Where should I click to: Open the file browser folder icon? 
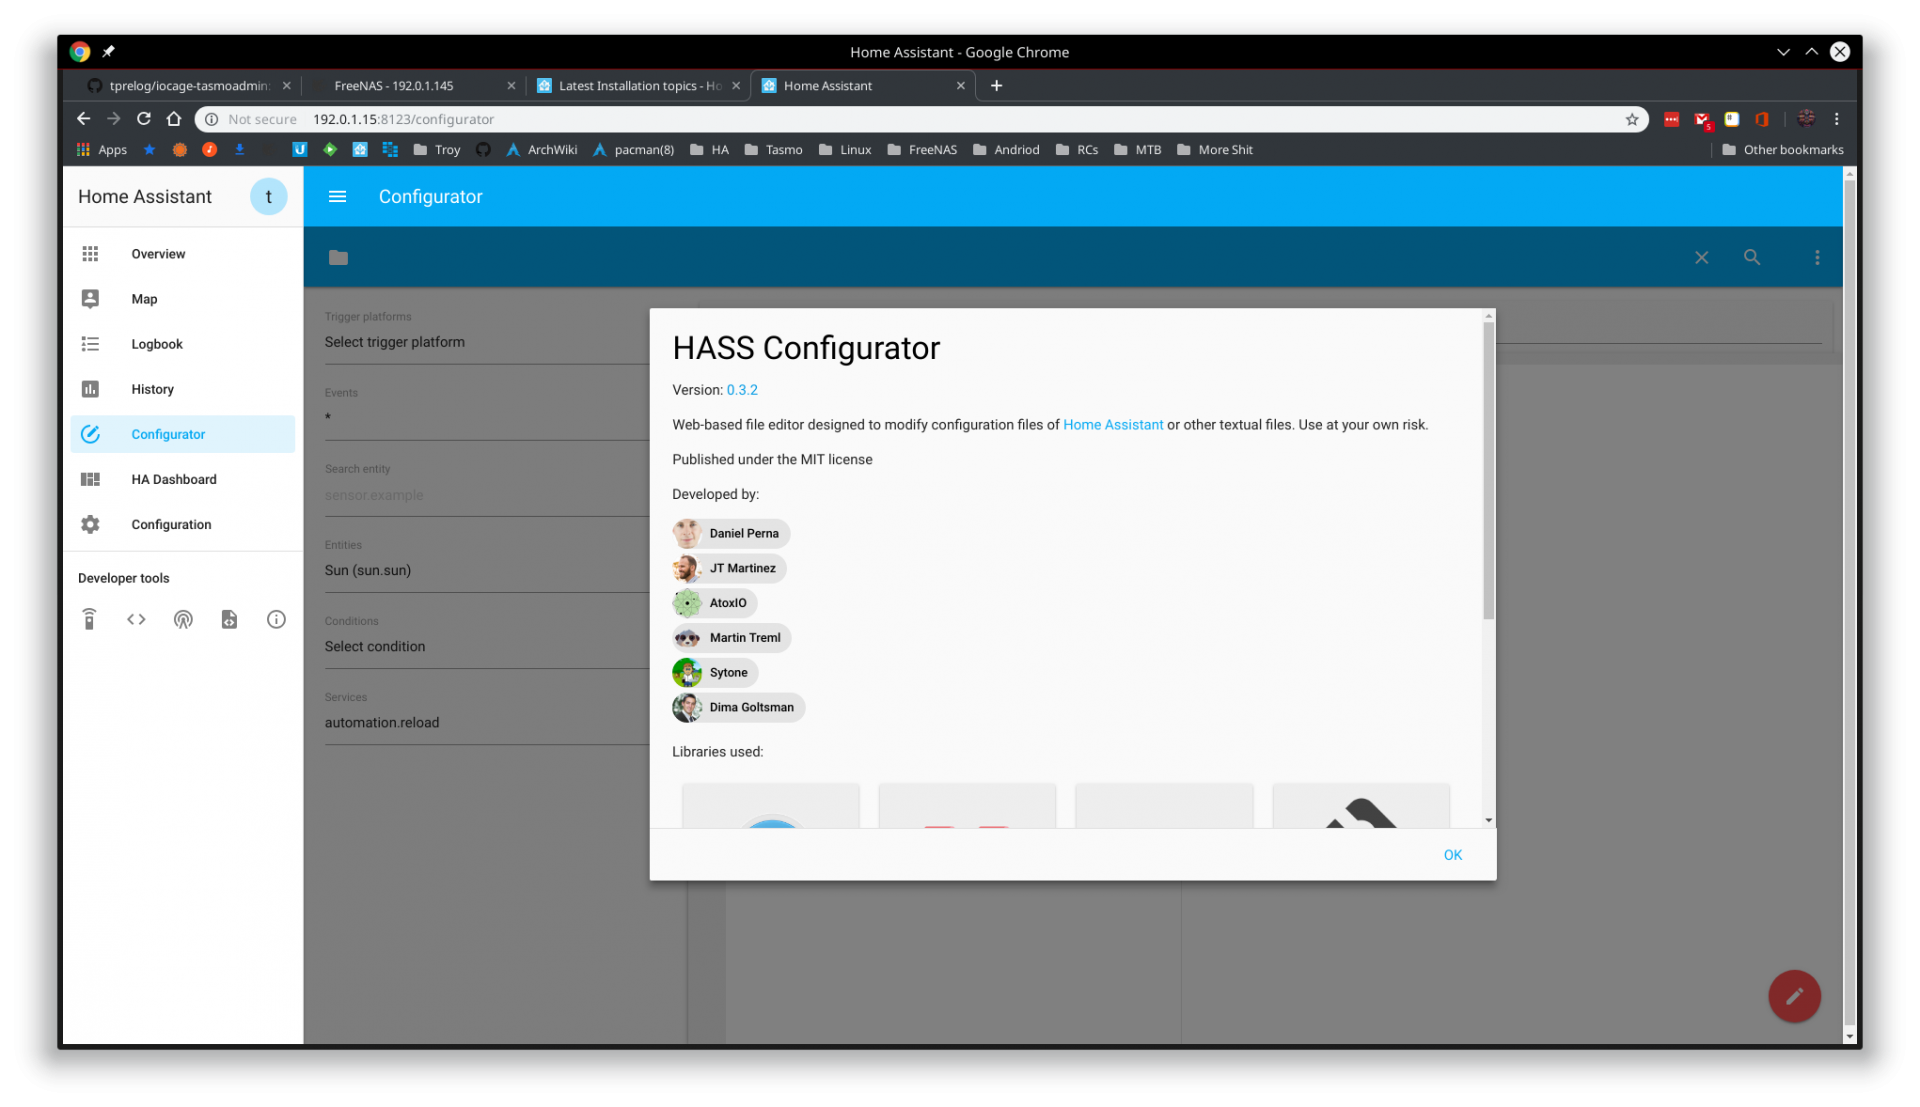click(338, 258)
